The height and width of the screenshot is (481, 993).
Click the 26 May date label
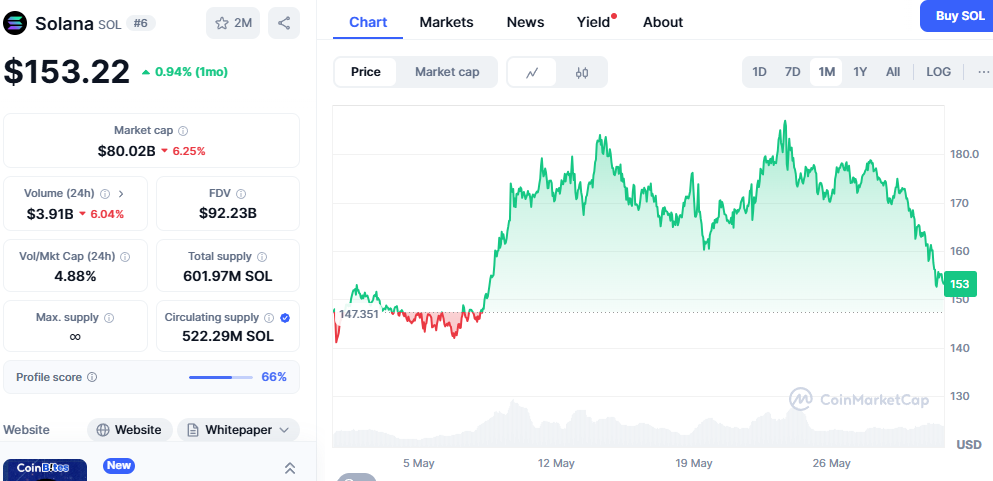pyautogui.click(x=832, y=463)
